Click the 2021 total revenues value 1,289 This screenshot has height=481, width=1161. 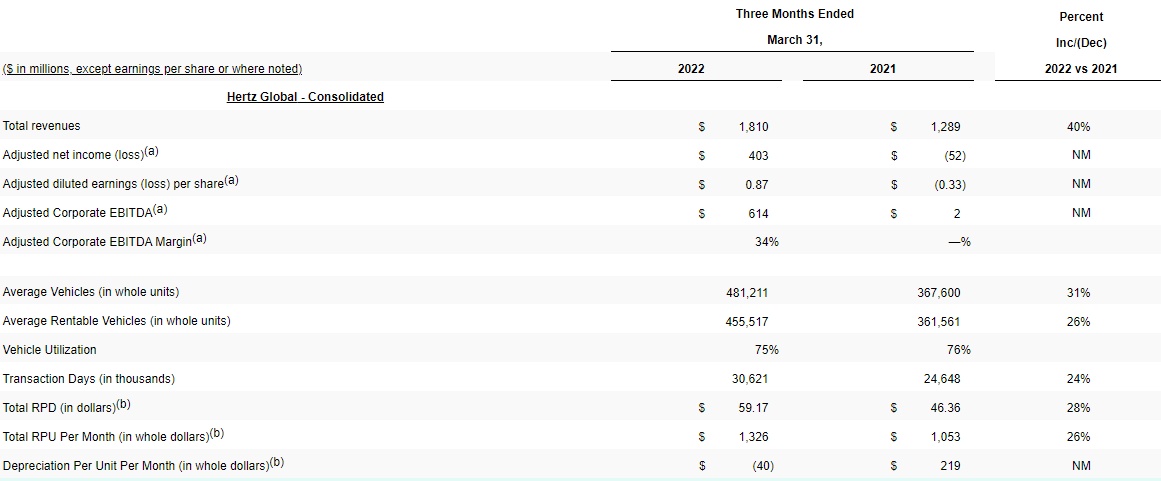[x=945, y=127]
